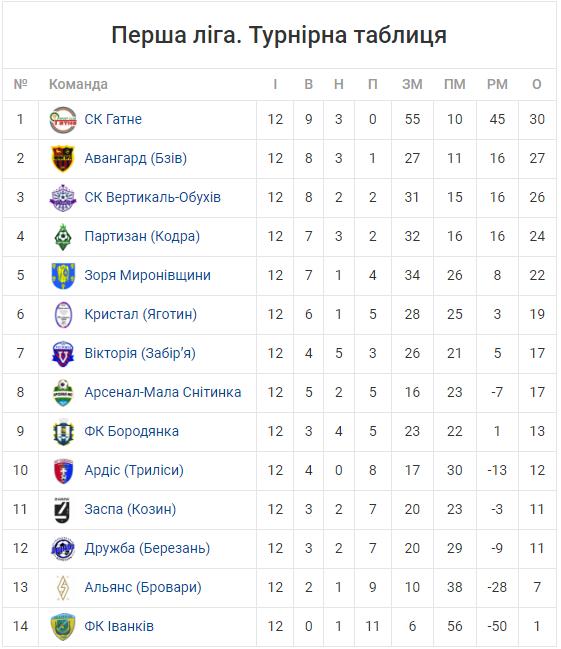Open the Альянс (Бровари) team page
The width and height of the screenshot is (561, 649).
coord(143,587)
